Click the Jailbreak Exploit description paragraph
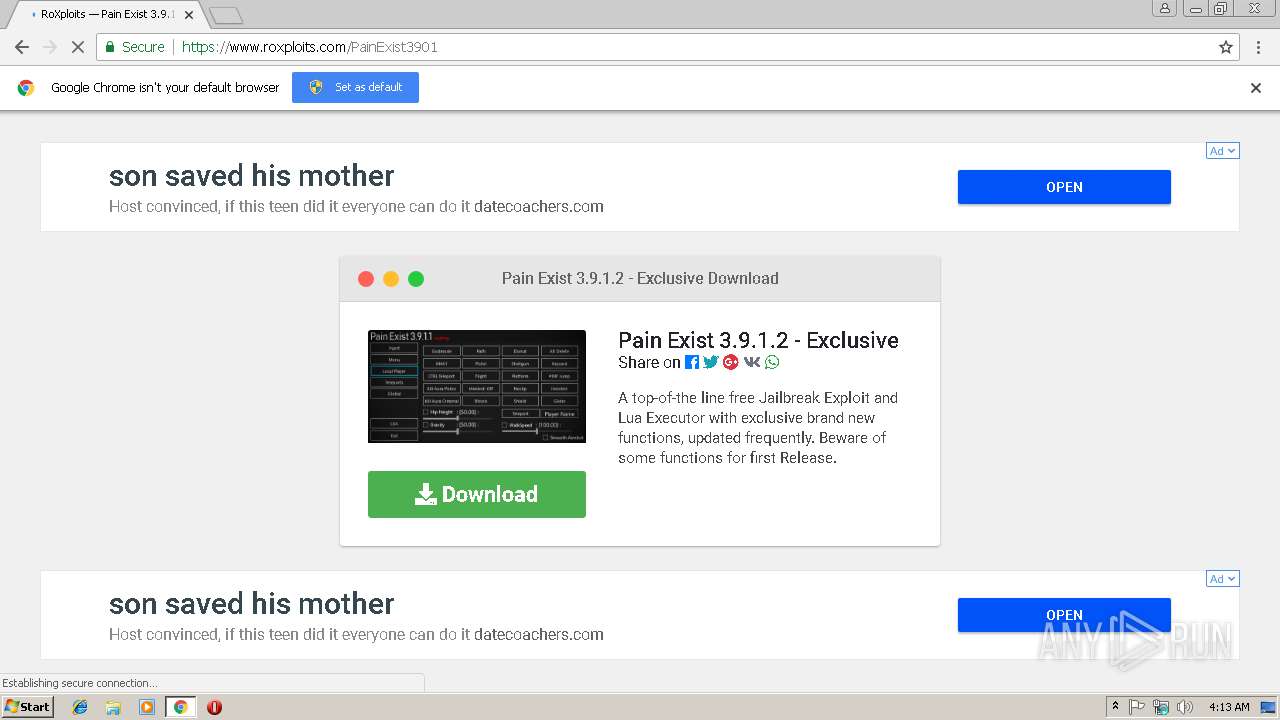1280x720 pixels. (x=758, y=428)
